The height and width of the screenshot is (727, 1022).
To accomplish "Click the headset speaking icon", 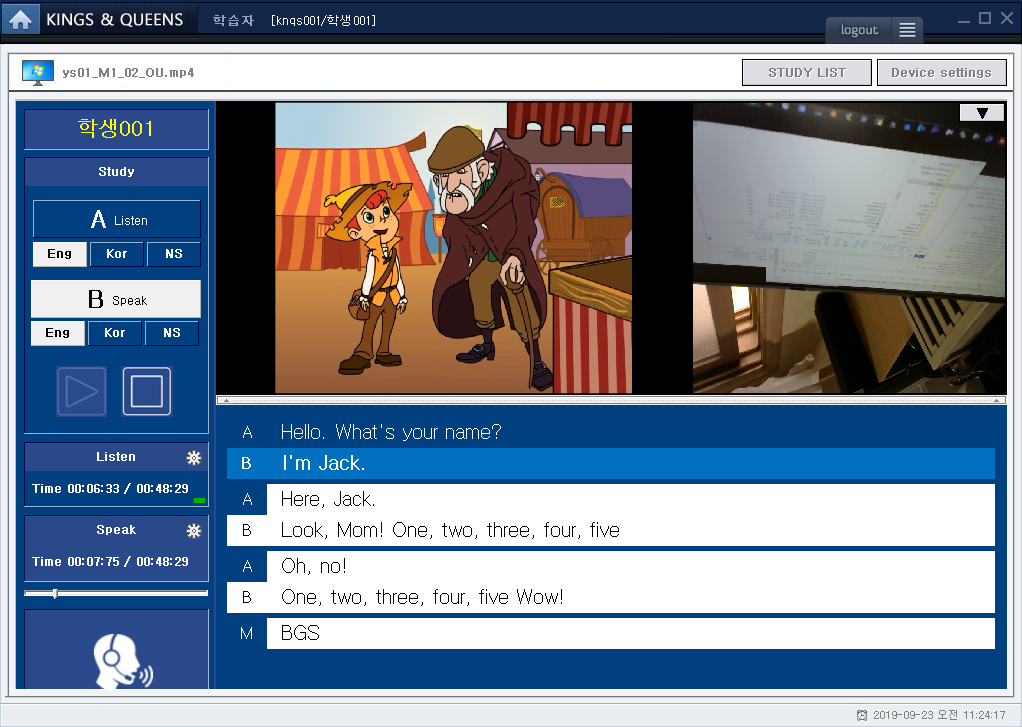I will (122, 660).
